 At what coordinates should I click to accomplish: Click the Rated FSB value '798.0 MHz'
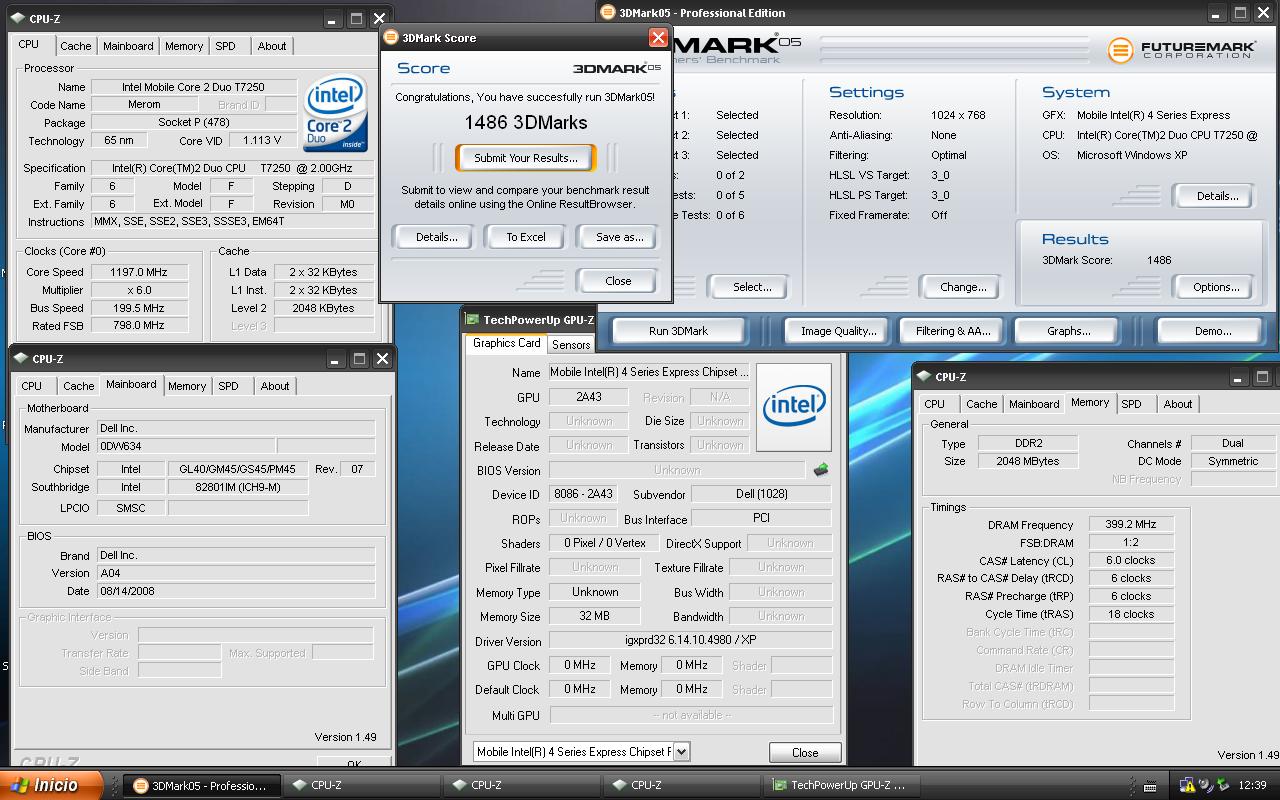(x=139, y=326)
